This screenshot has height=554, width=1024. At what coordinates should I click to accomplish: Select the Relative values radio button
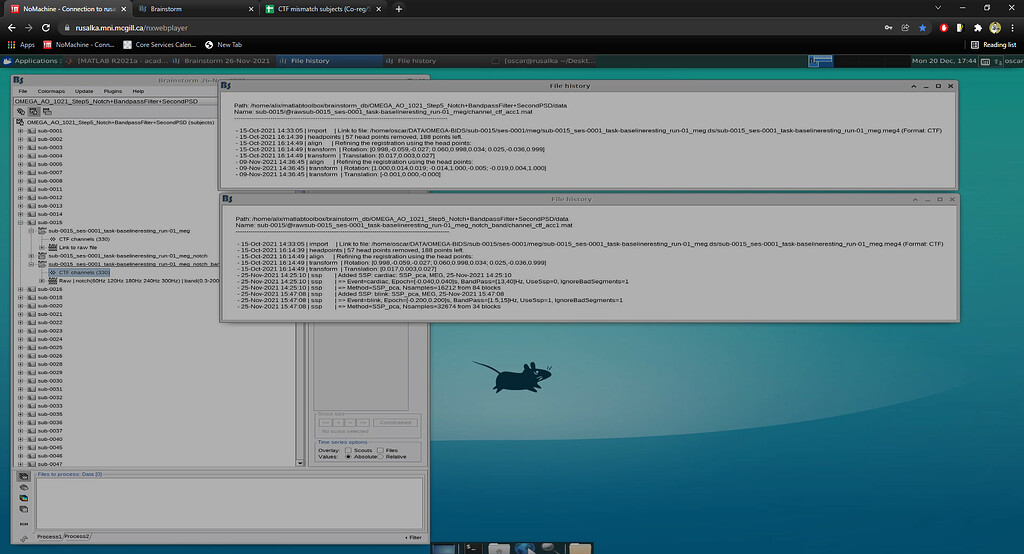pyautogui.click(x=379, y=457)
